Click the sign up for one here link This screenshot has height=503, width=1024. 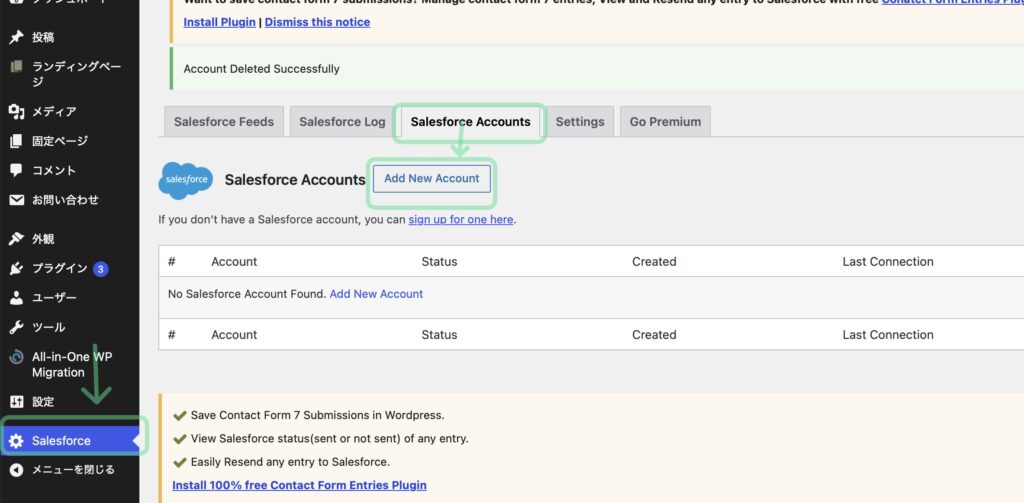(x=461, y=219)
